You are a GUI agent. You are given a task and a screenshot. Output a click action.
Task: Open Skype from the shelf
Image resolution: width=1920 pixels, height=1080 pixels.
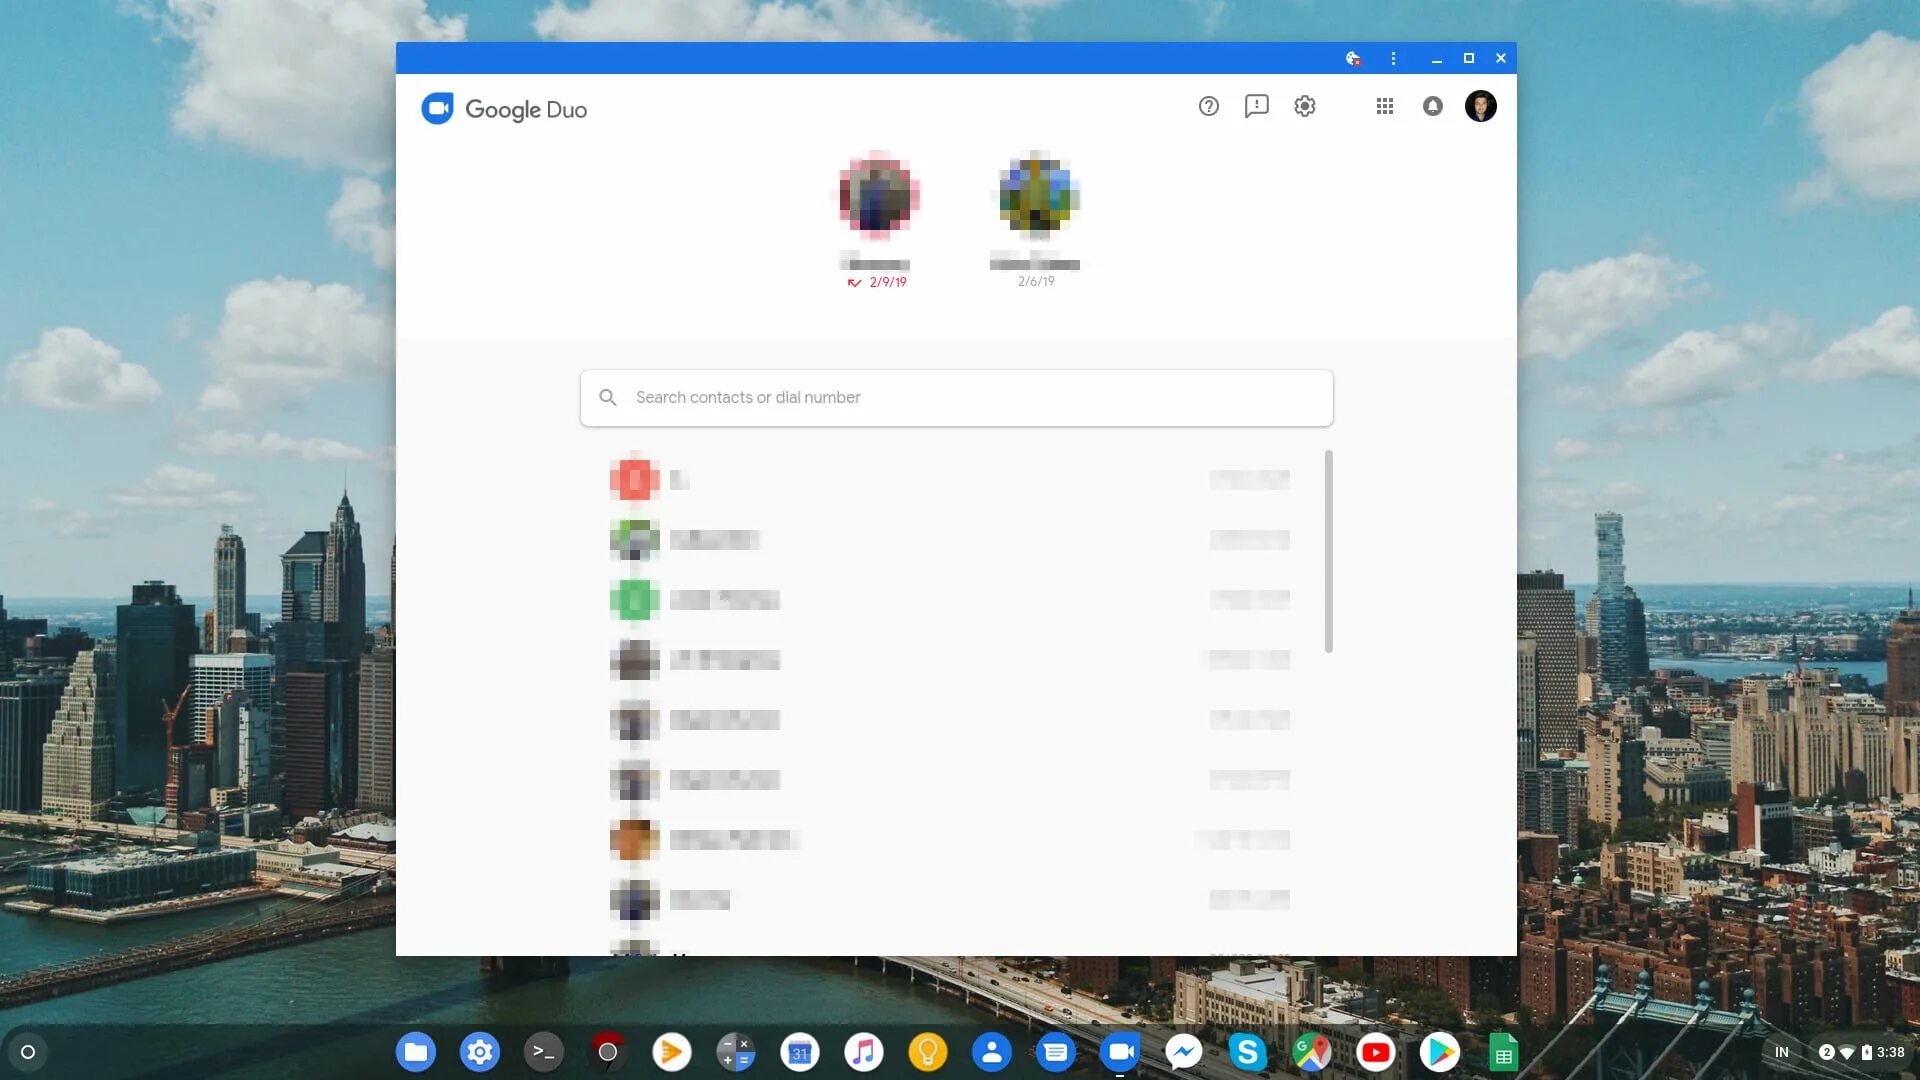click(1247, 1052)
